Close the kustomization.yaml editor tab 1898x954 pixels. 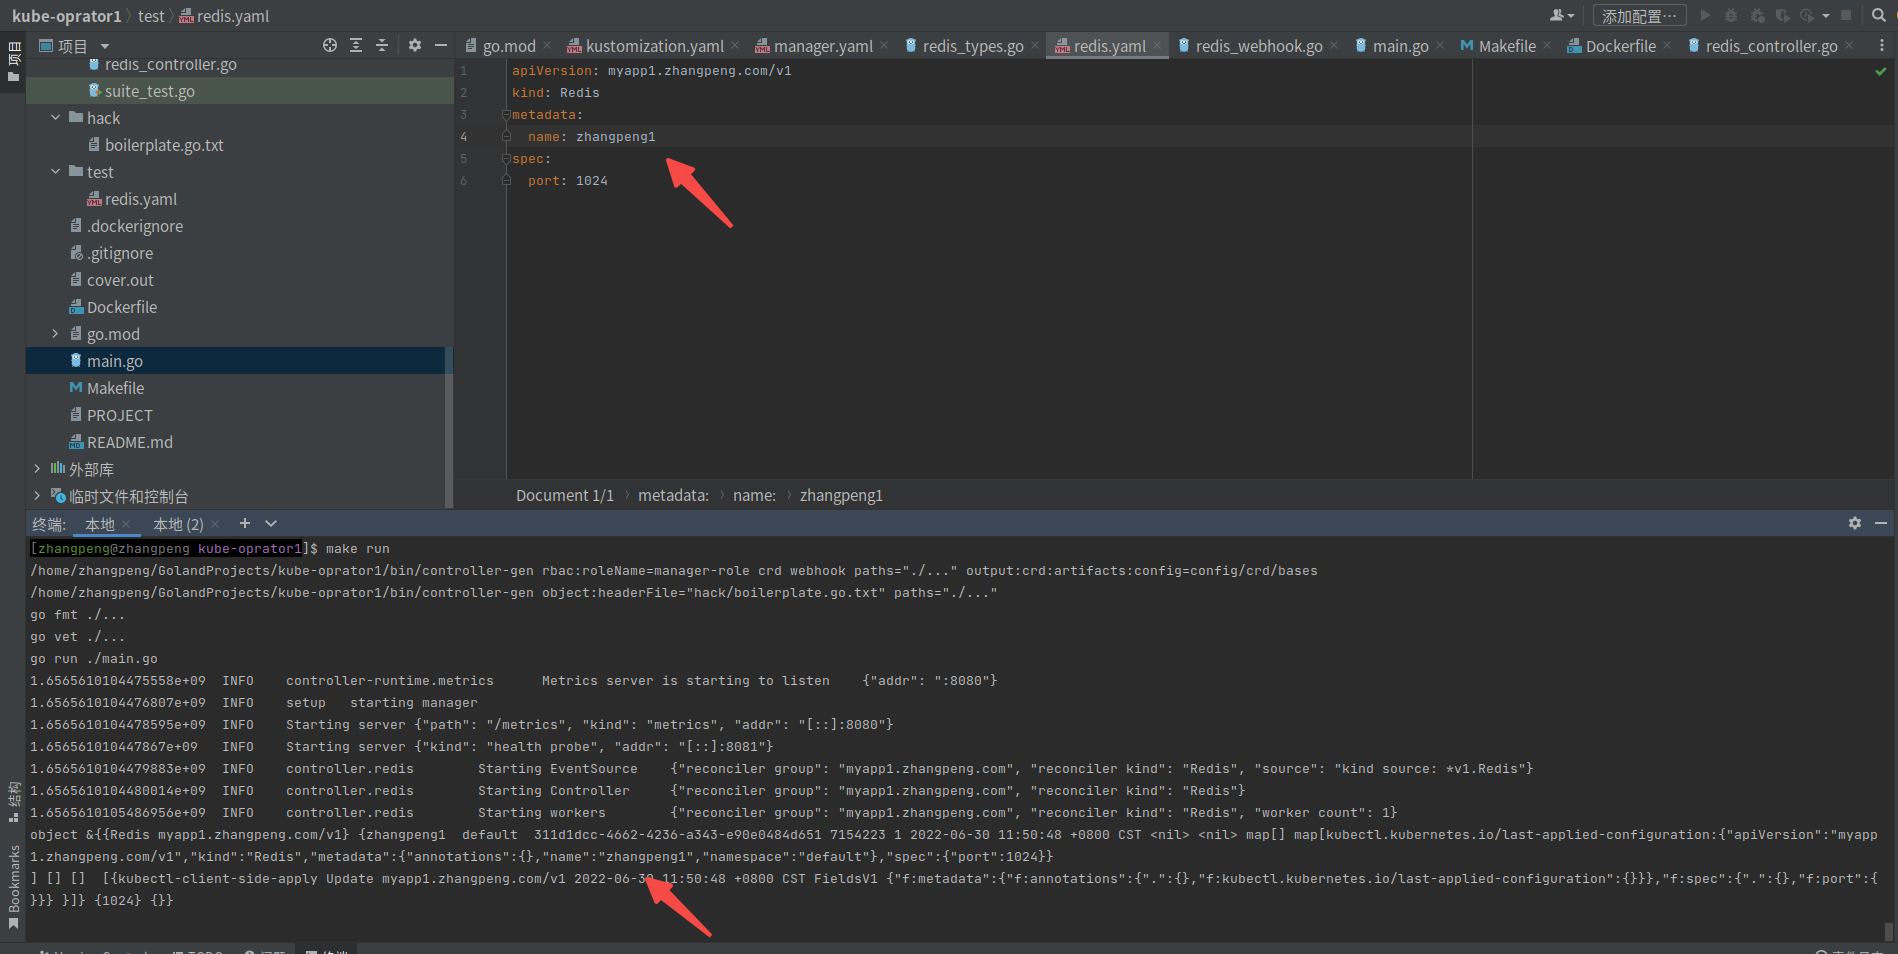[735, 45]
